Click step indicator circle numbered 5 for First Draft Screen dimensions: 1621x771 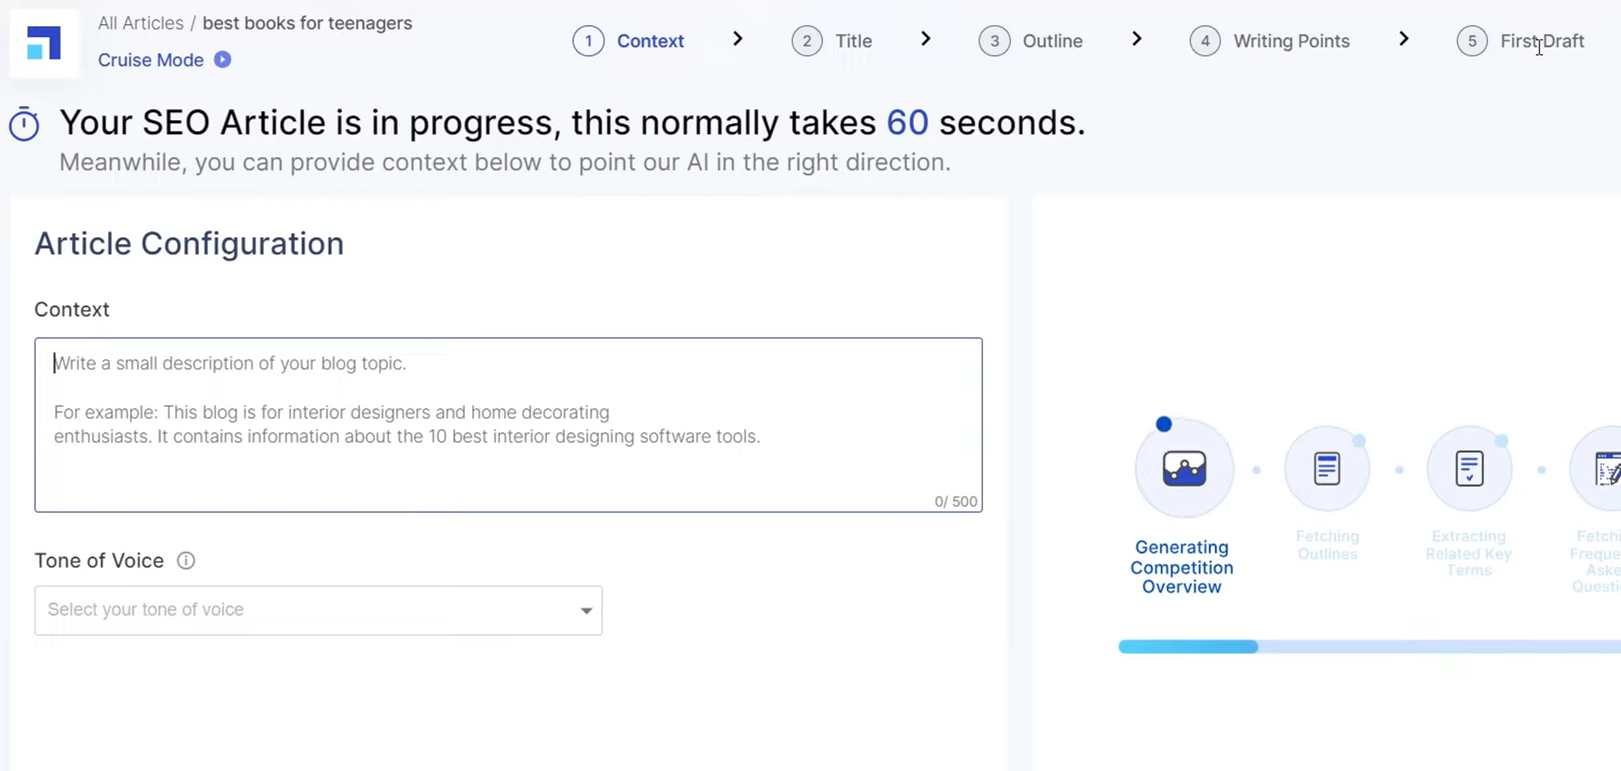click(x=1471, y=41)
